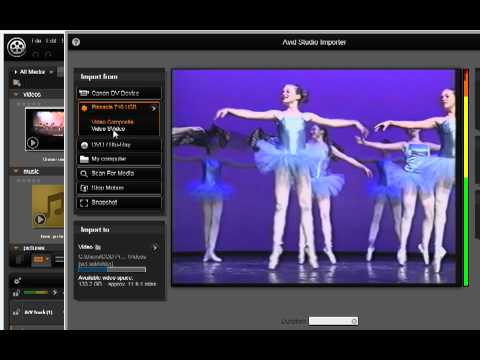Expand the Import to Video arrow
480x360 pixels.
point(155,248)
